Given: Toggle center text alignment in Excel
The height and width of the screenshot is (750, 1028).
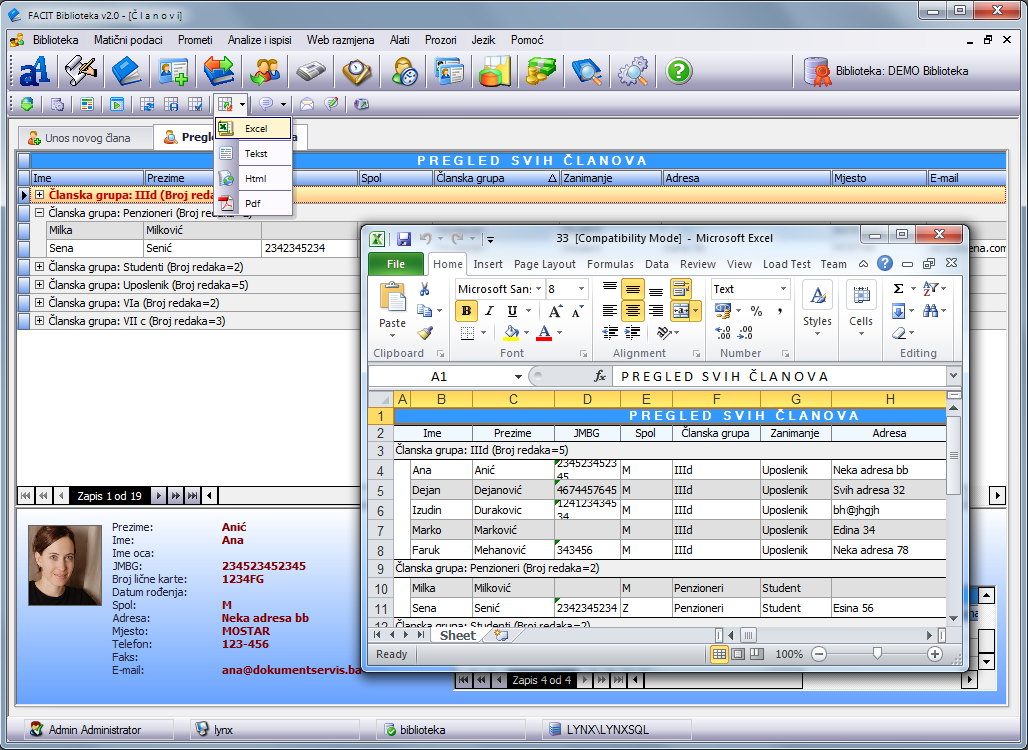Looking at the screenshot, I should point(632,311).
